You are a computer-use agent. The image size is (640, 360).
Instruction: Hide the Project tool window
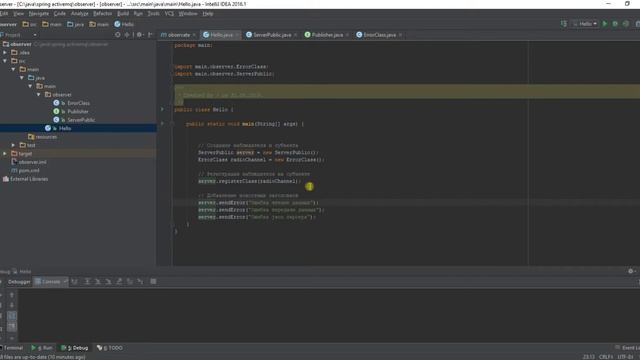(150, 35)
